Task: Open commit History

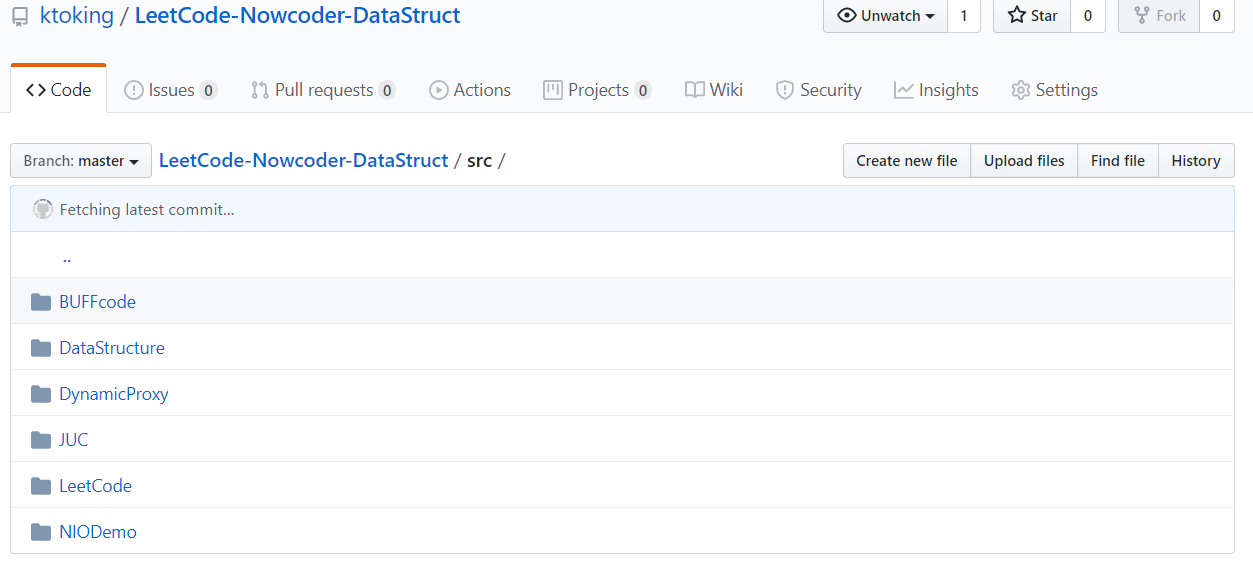Action: click(1196, 161)
